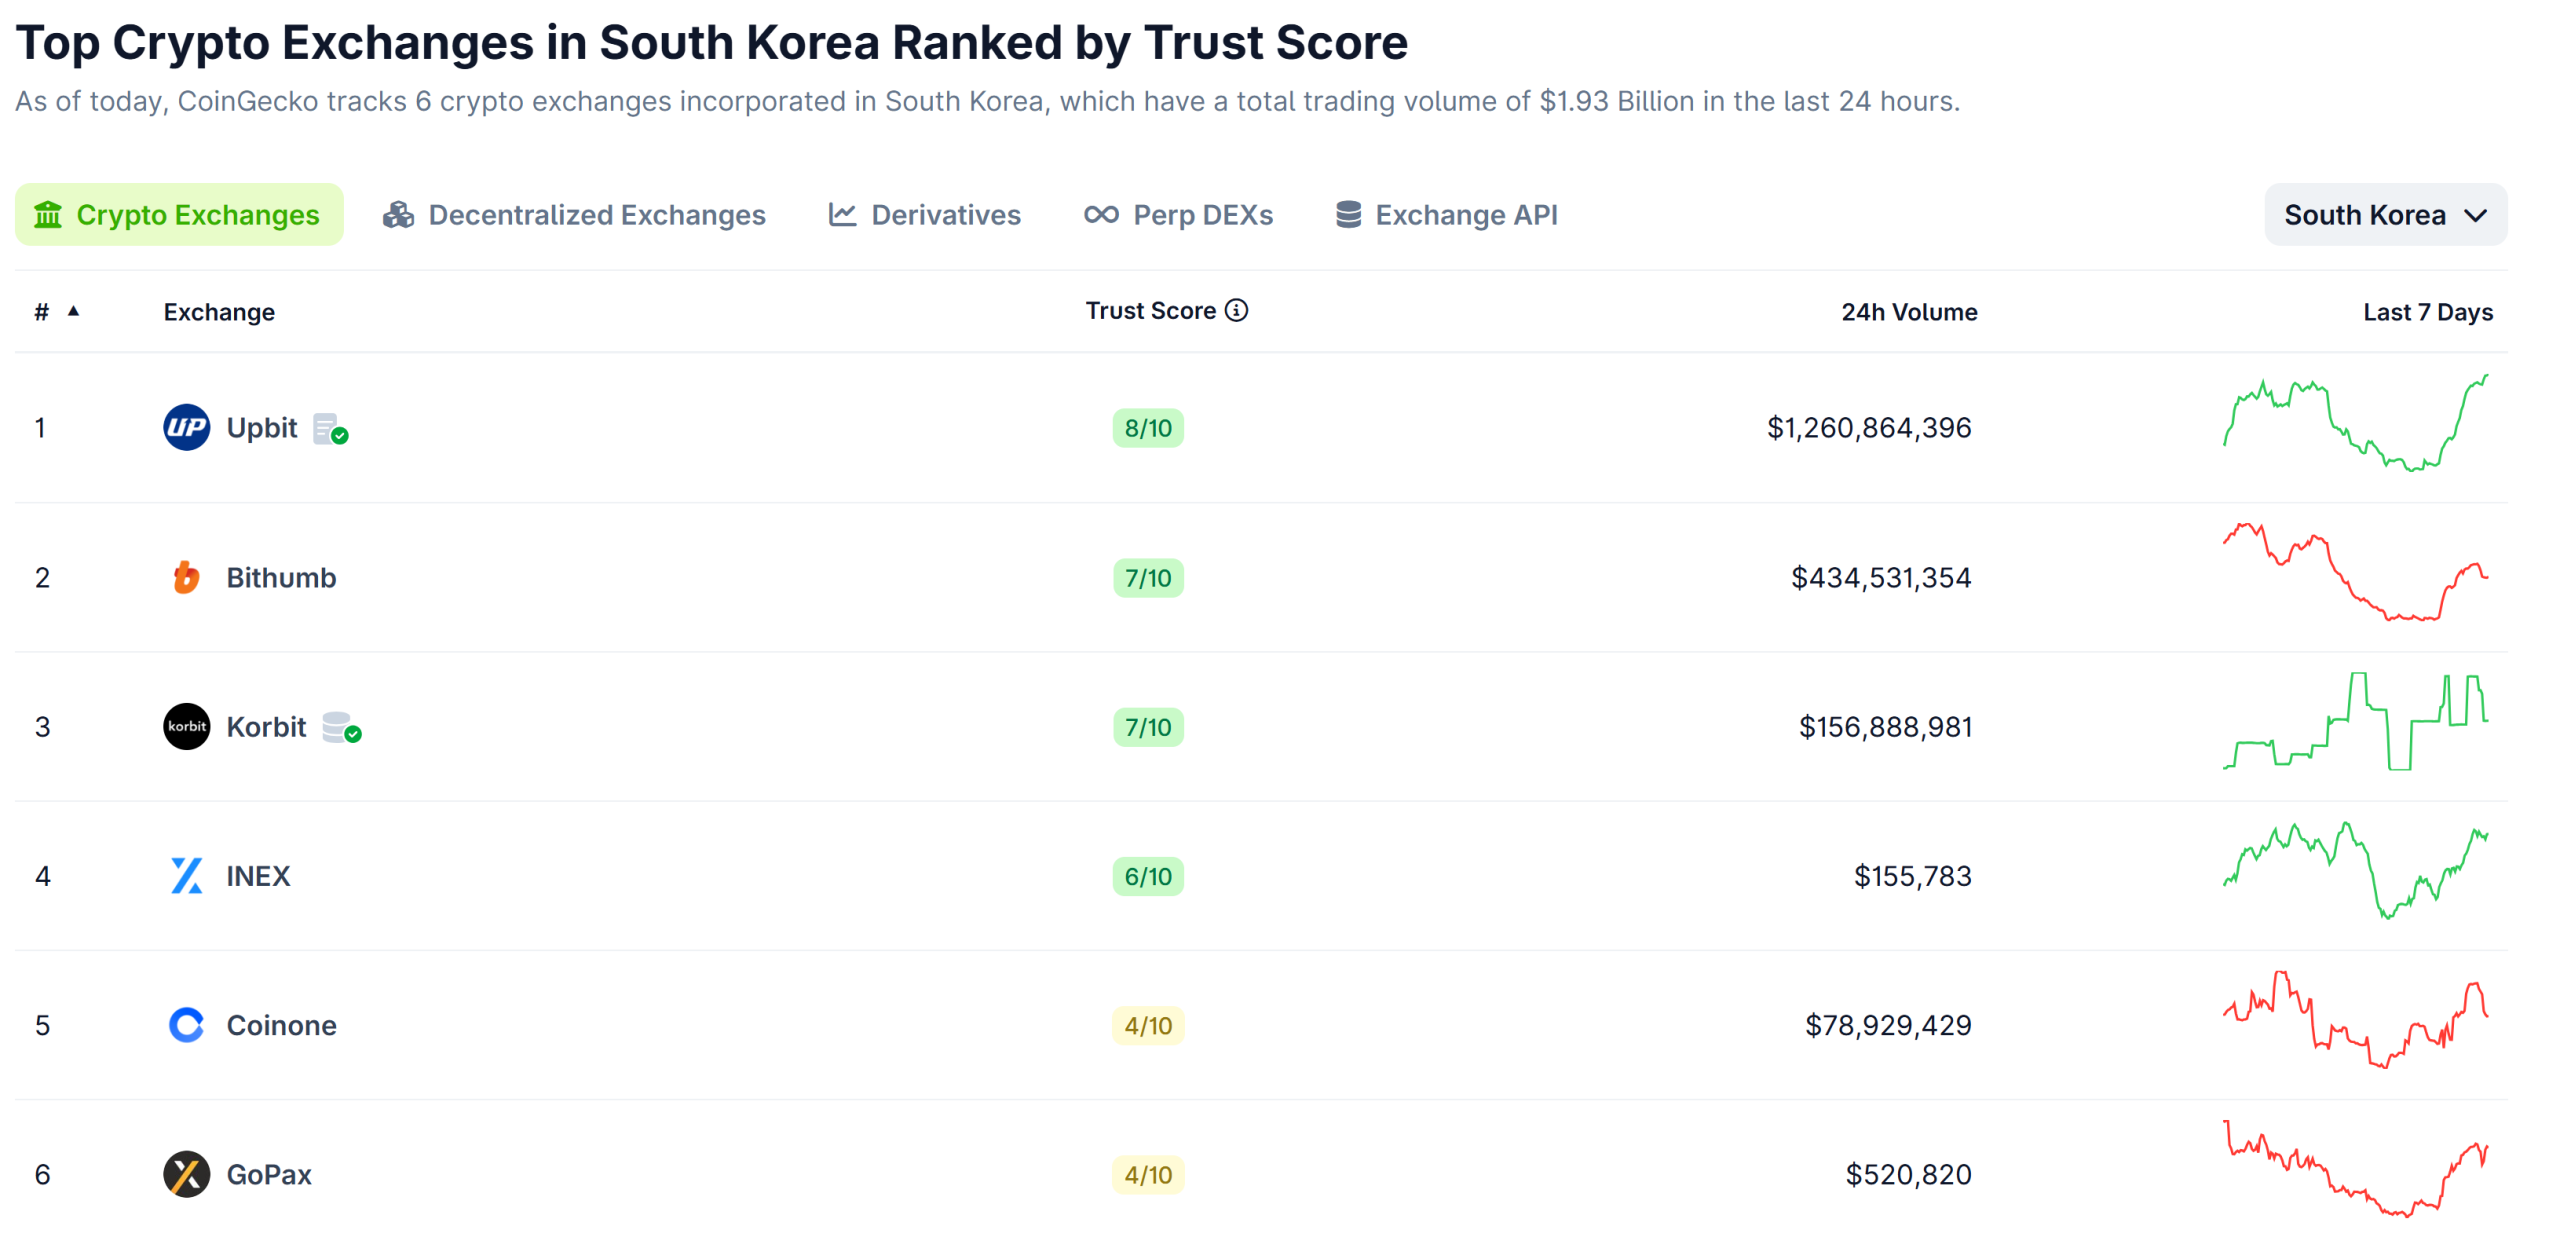Click the 8/10 trust score badge for Upbit
The height and width of the screenshot is (1237, 2560).
pyautogui.click(x=1147, y=427)
